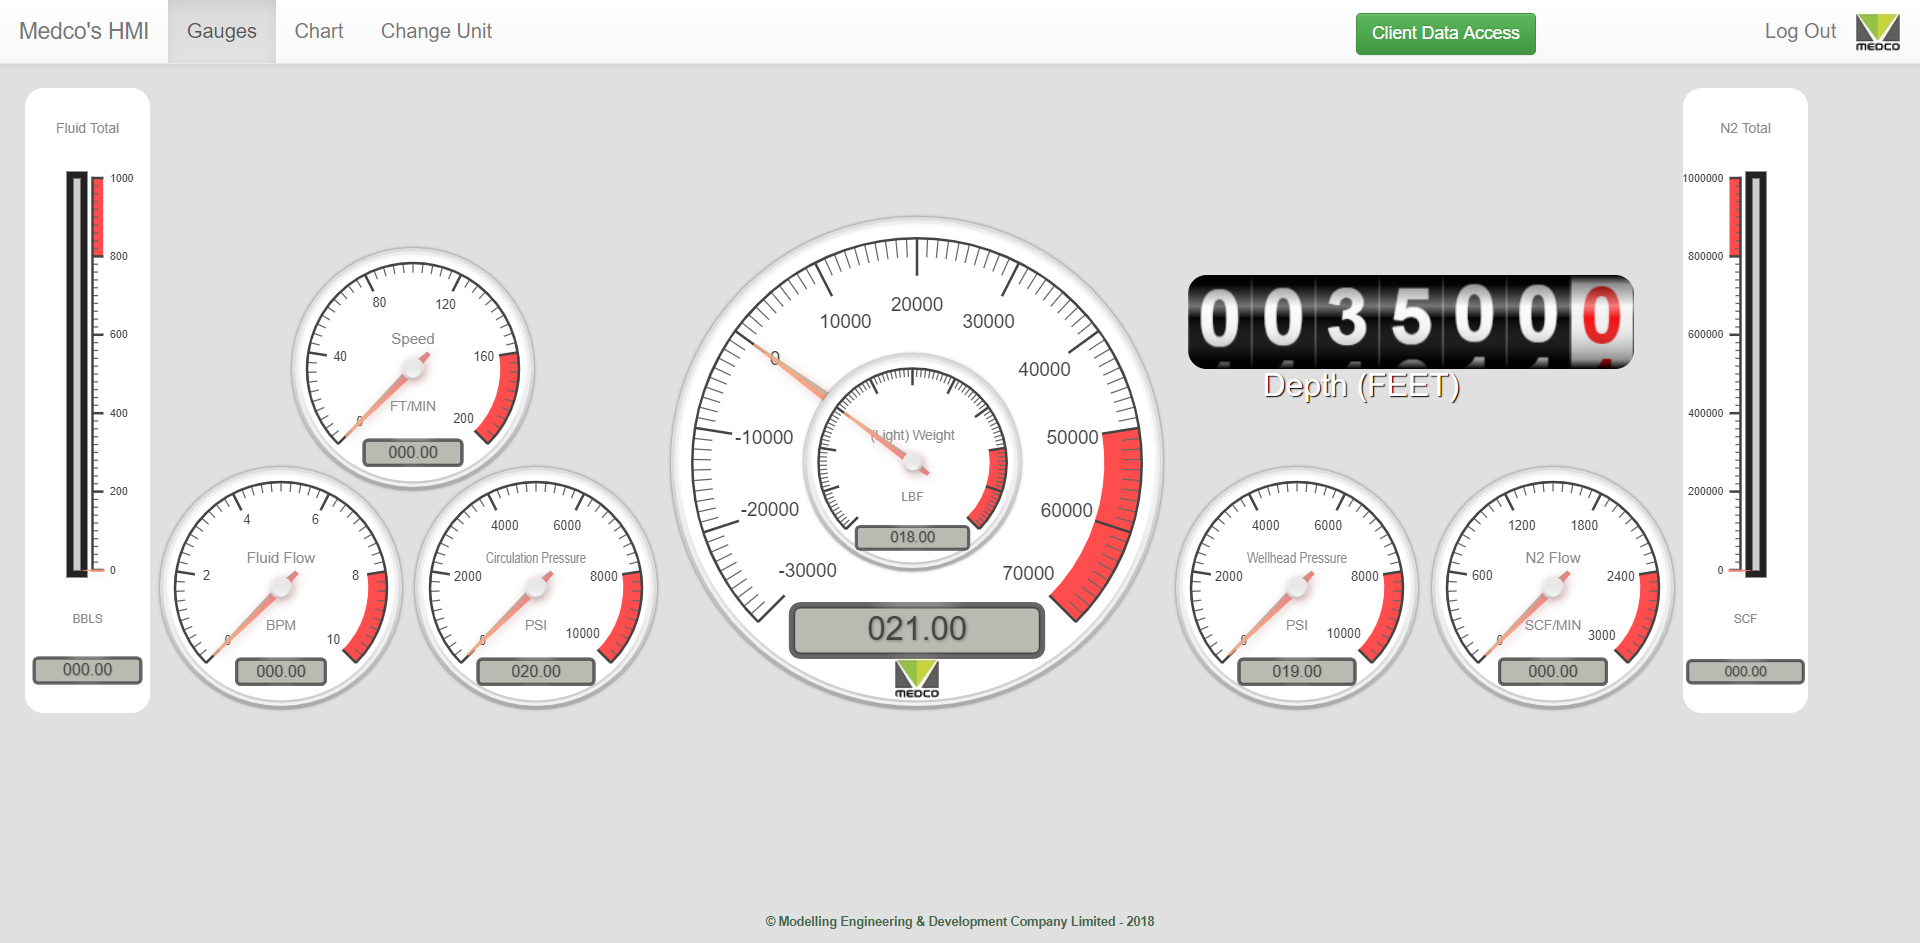
Task: Switch to the Chart tab
Action: (x=318, y=31)
